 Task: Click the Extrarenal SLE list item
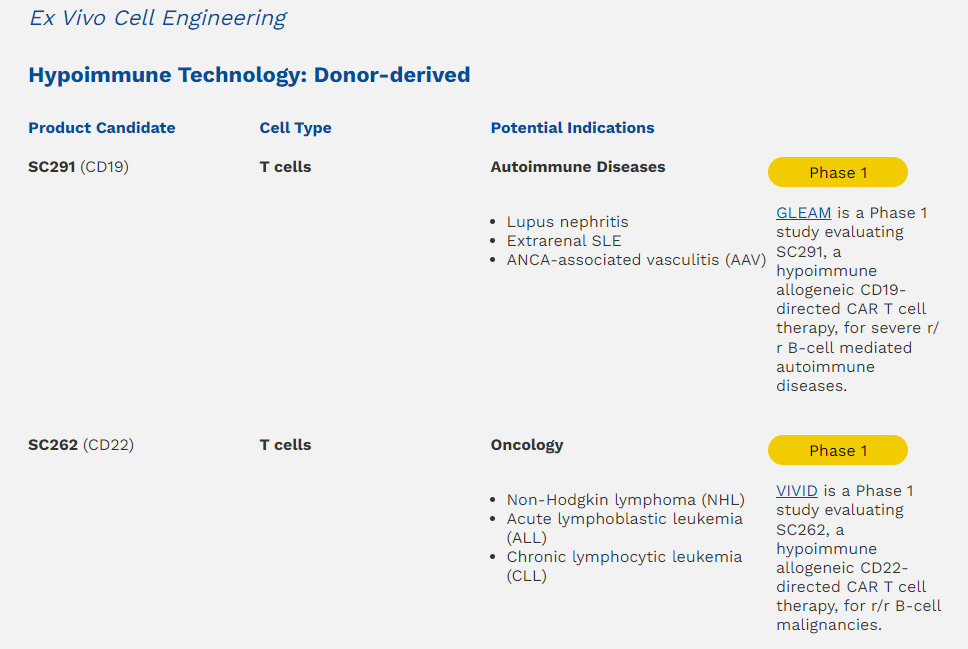tap(563, 241)
